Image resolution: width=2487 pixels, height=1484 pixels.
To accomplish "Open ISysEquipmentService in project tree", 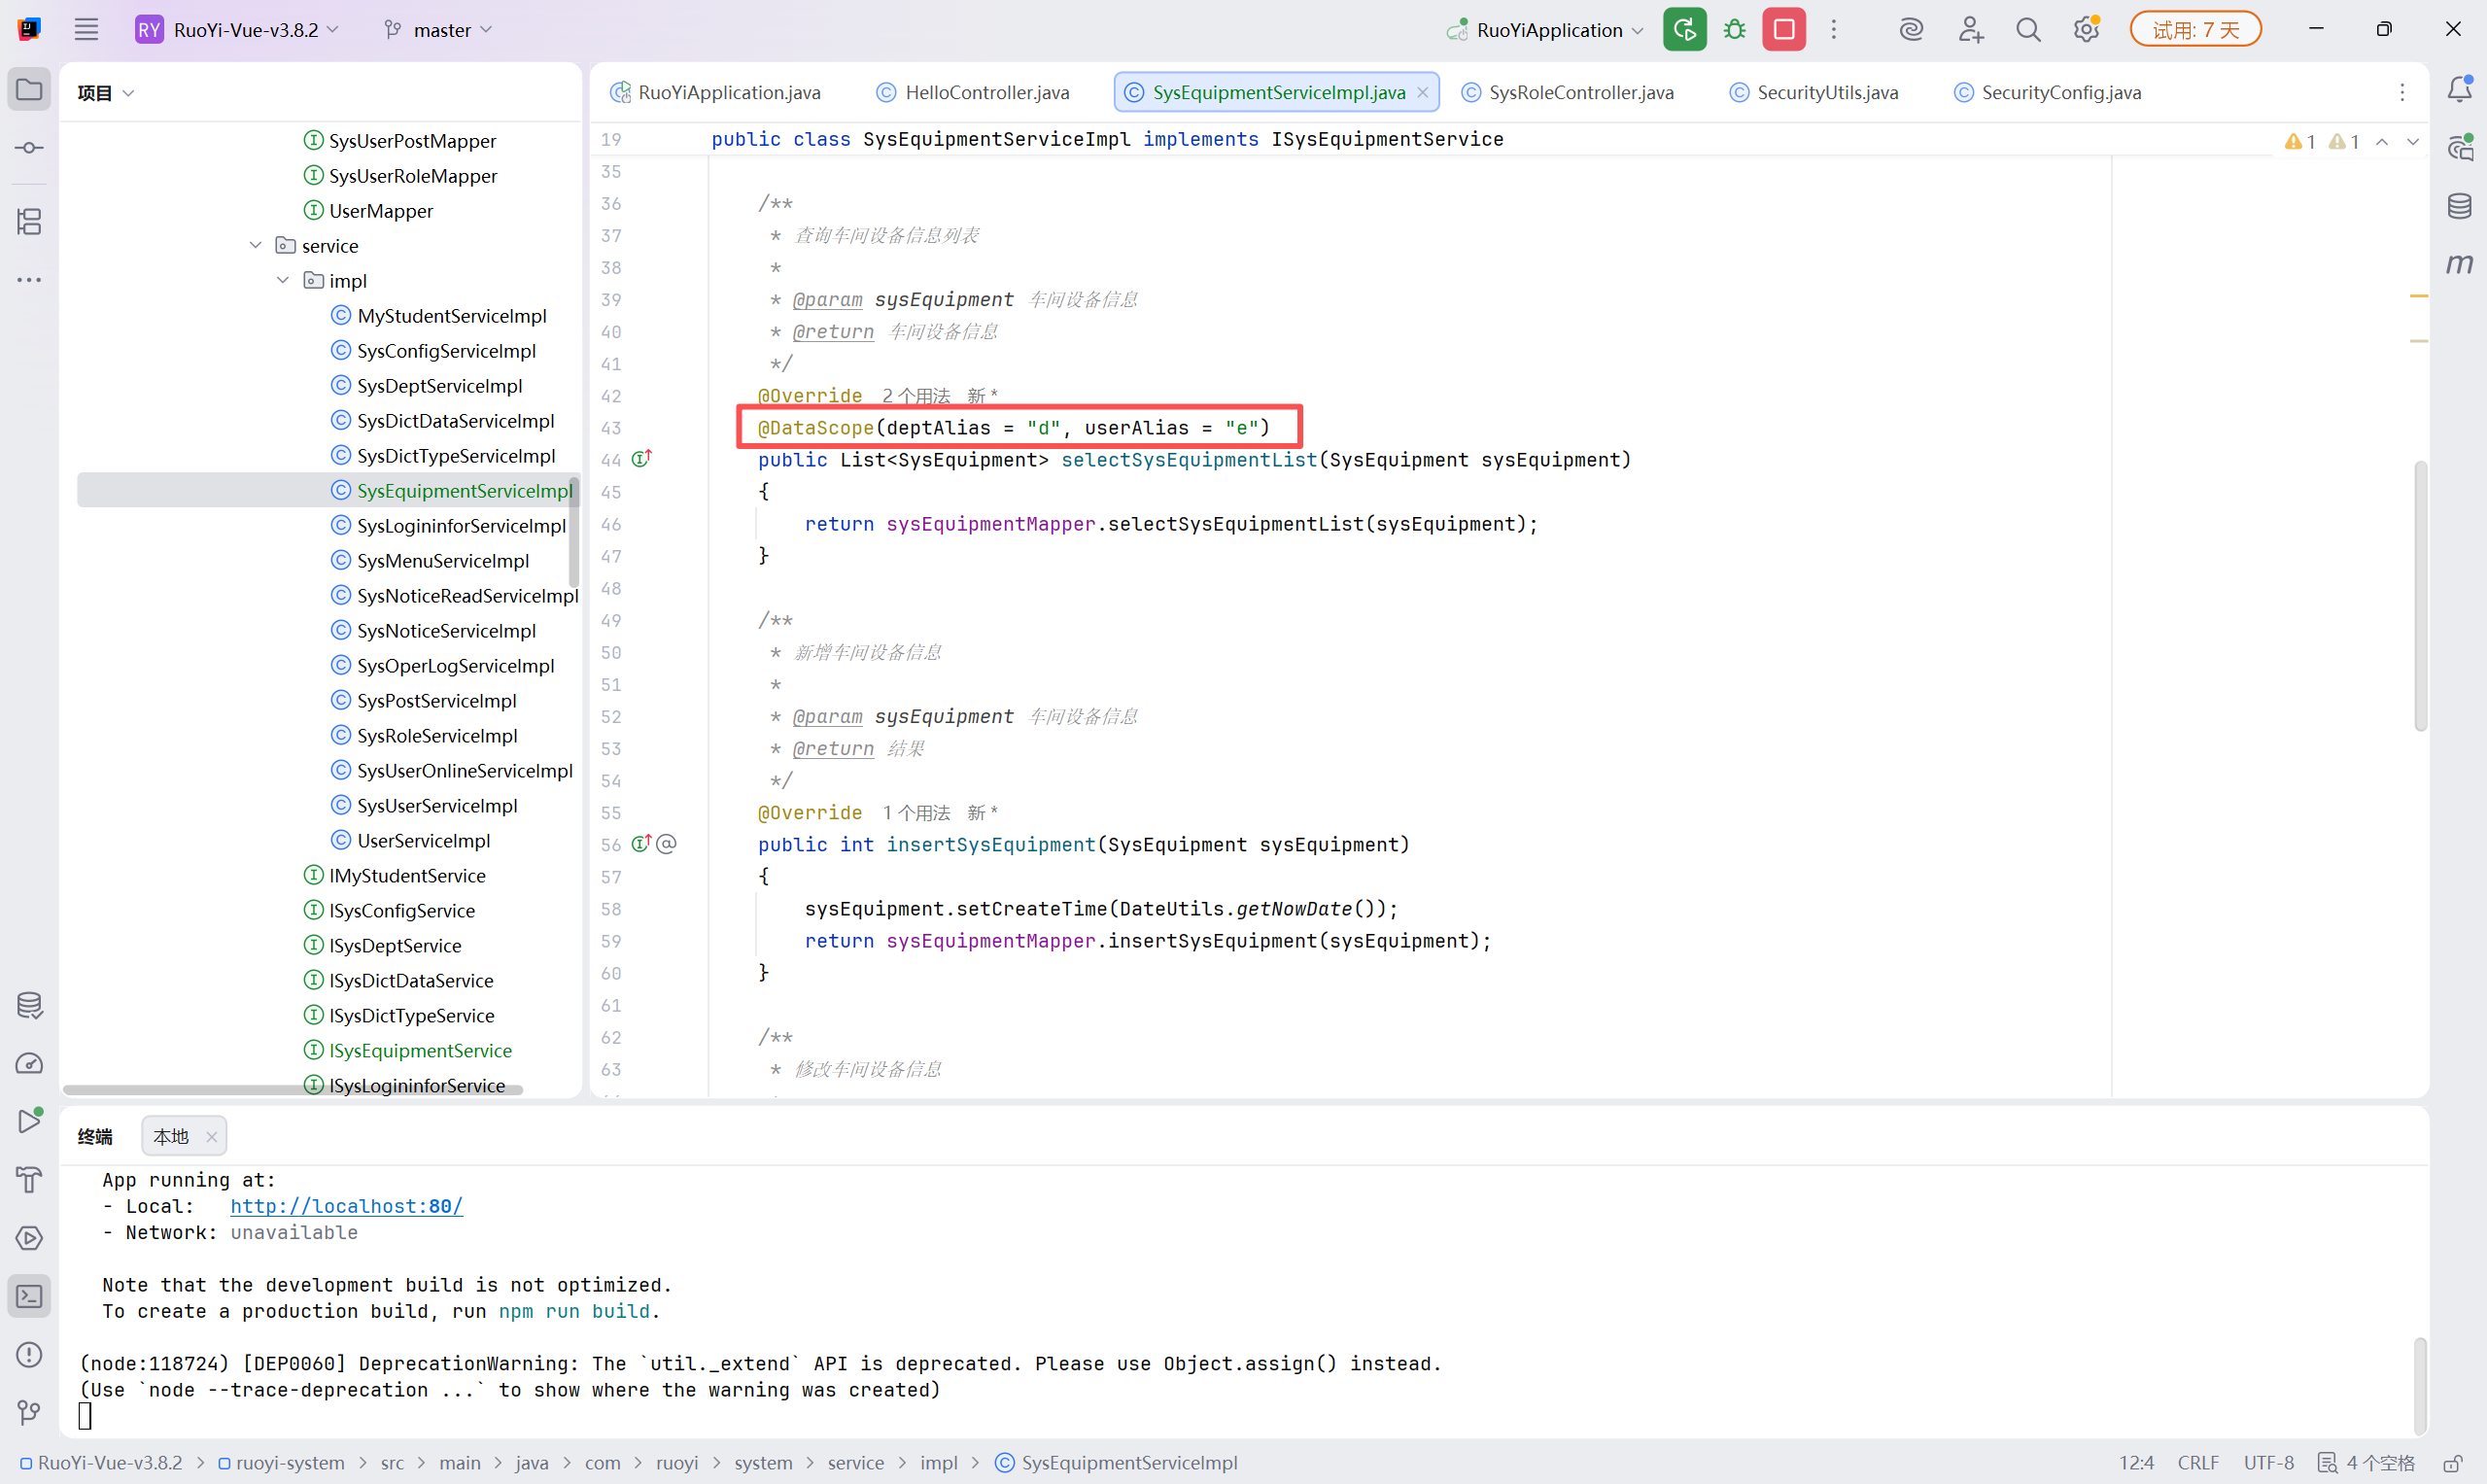I will pos(420,1050).
